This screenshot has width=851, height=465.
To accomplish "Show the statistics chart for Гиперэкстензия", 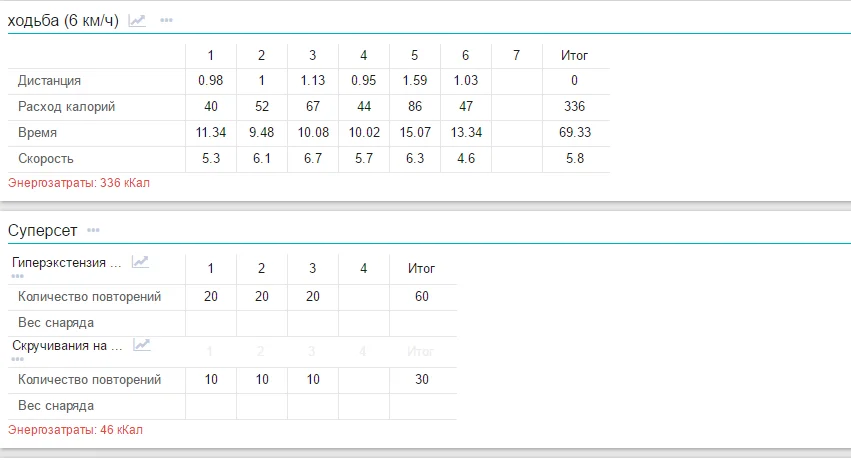I will [141, 262].
